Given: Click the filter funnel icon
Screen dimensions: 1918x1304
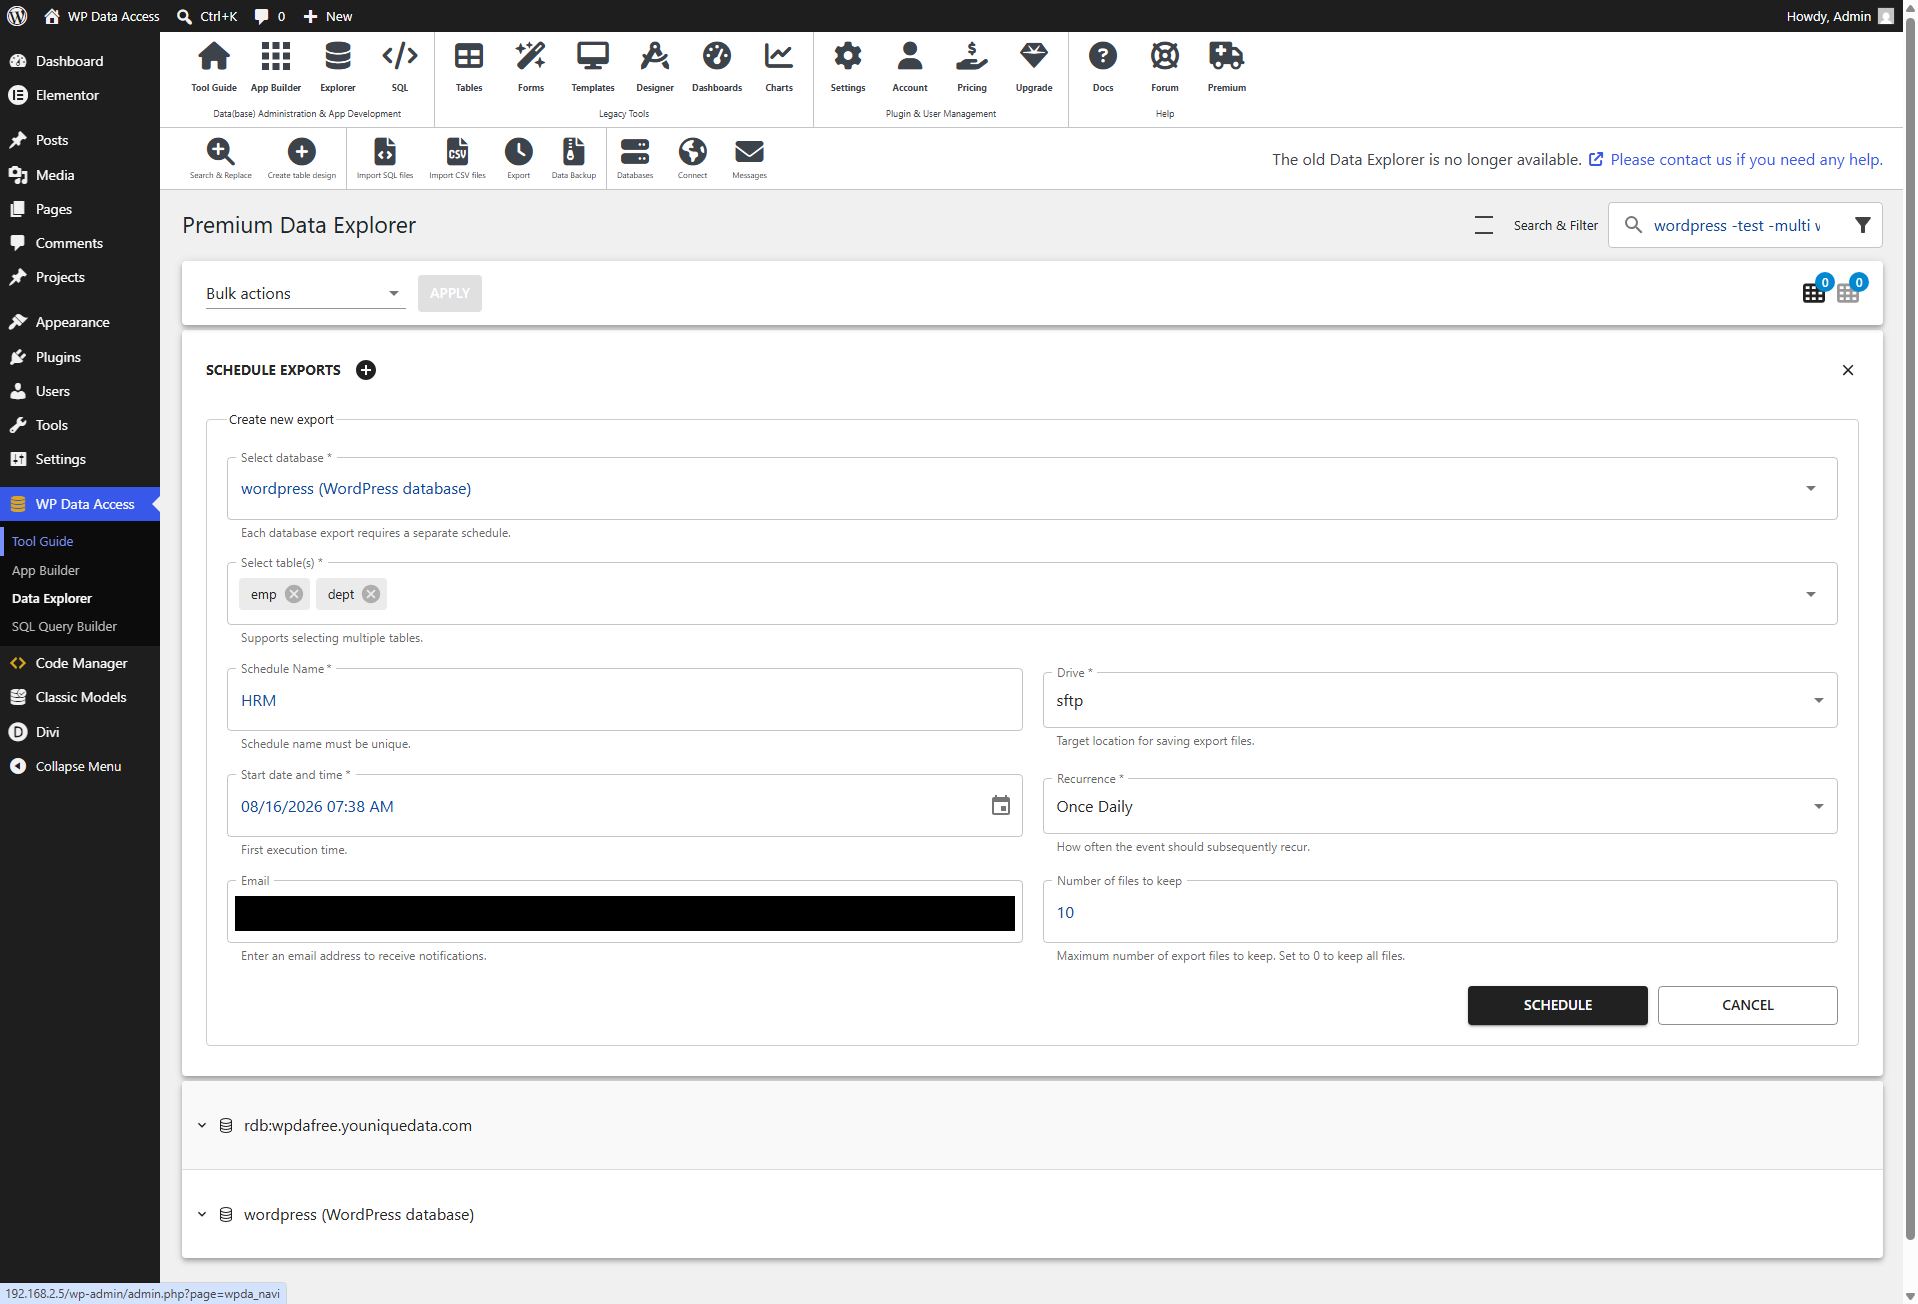Looking at the screenshot, I should 1862,225.
